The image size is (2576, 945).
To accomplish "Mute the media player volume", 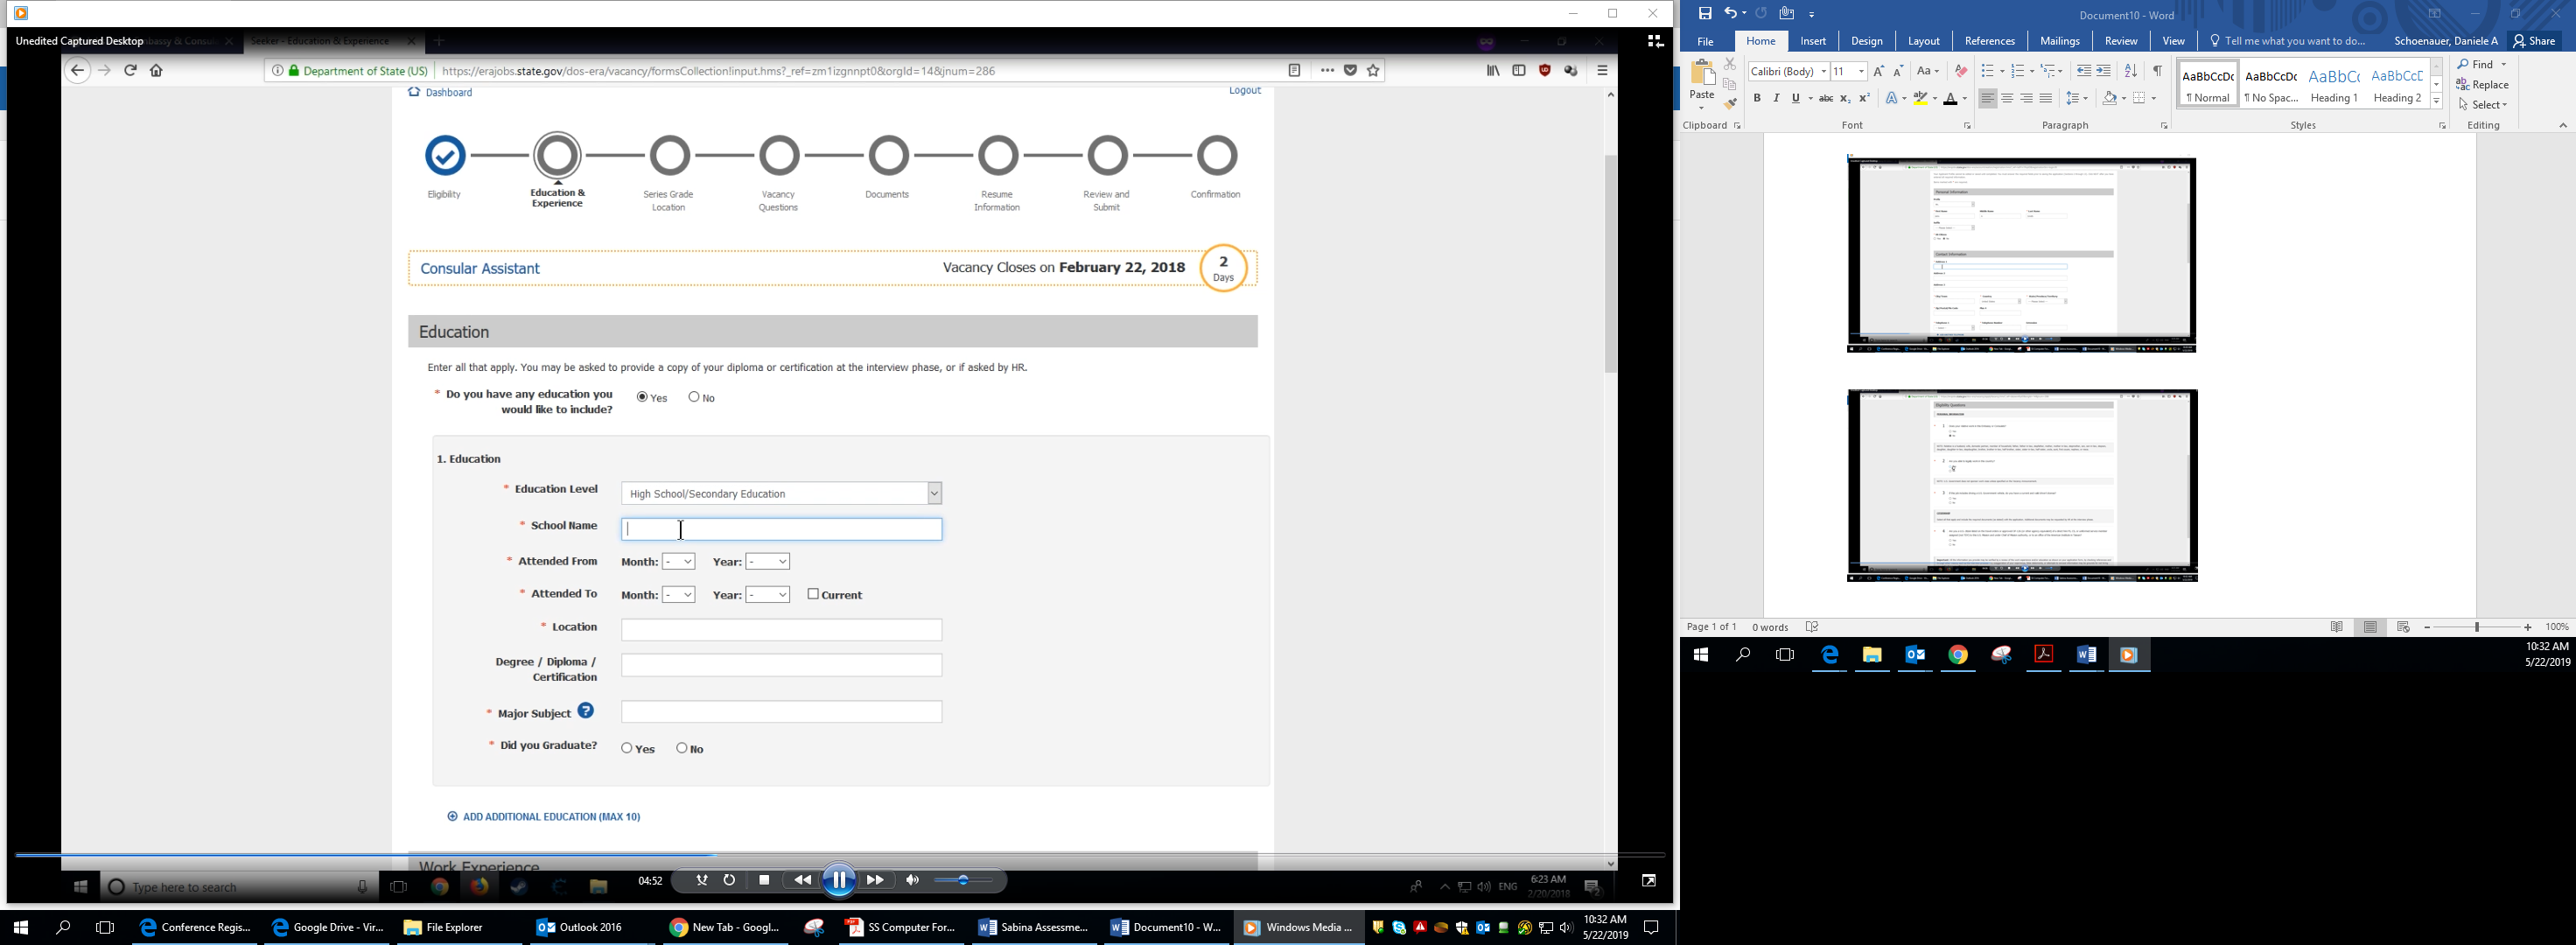I will click(912, 880).
